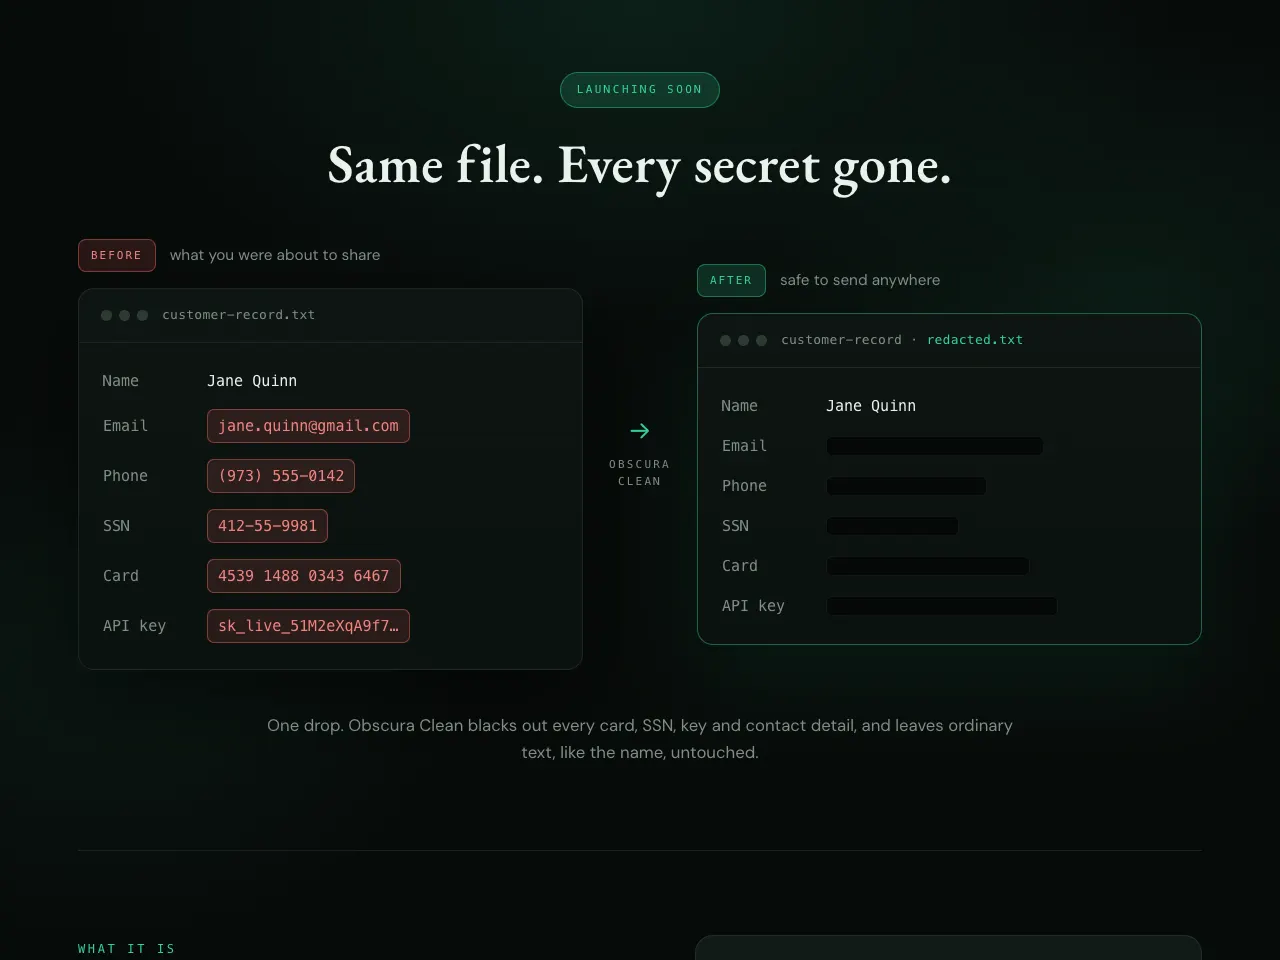Screen dimensions: 1280x960
Task: Click the paragraph starting One drop. Obscura Clean
Action: tap(640, 739)
